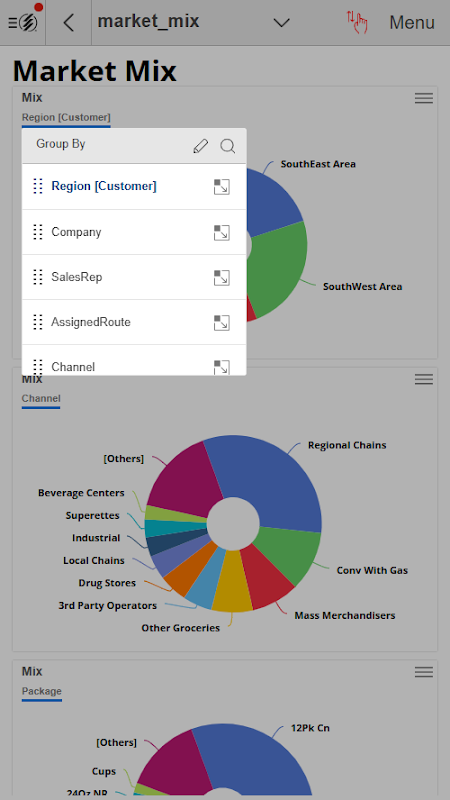Screen dimensions: 450x800
Task: Click the Drug Stores label
Action: [x=107, y=583]
